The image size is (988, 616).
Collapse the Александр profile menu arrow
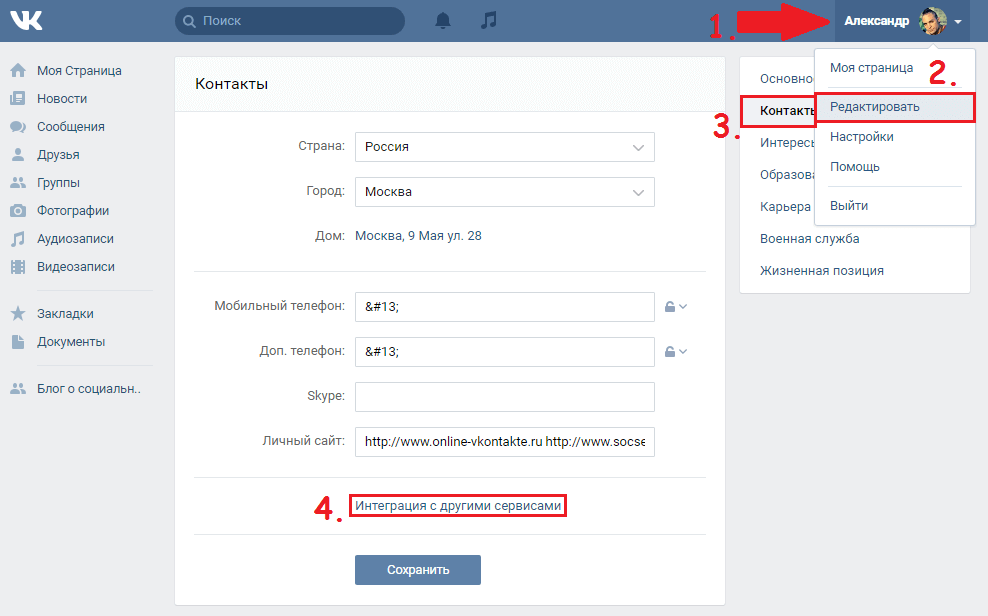tap(958, 21)
